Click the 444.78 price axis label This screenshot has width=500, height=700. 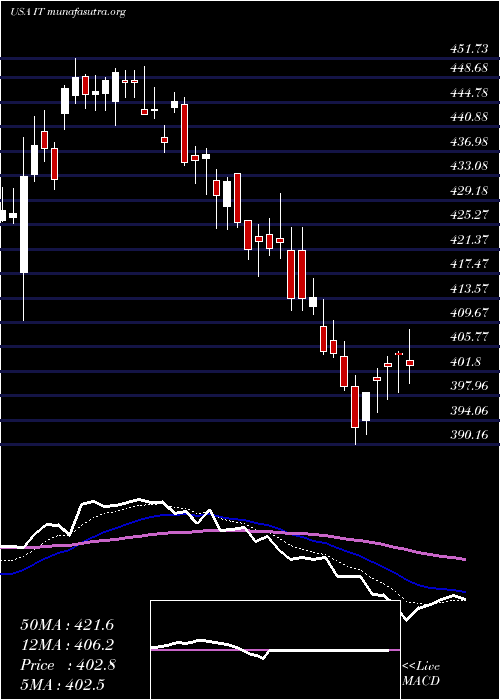(469, 93)
